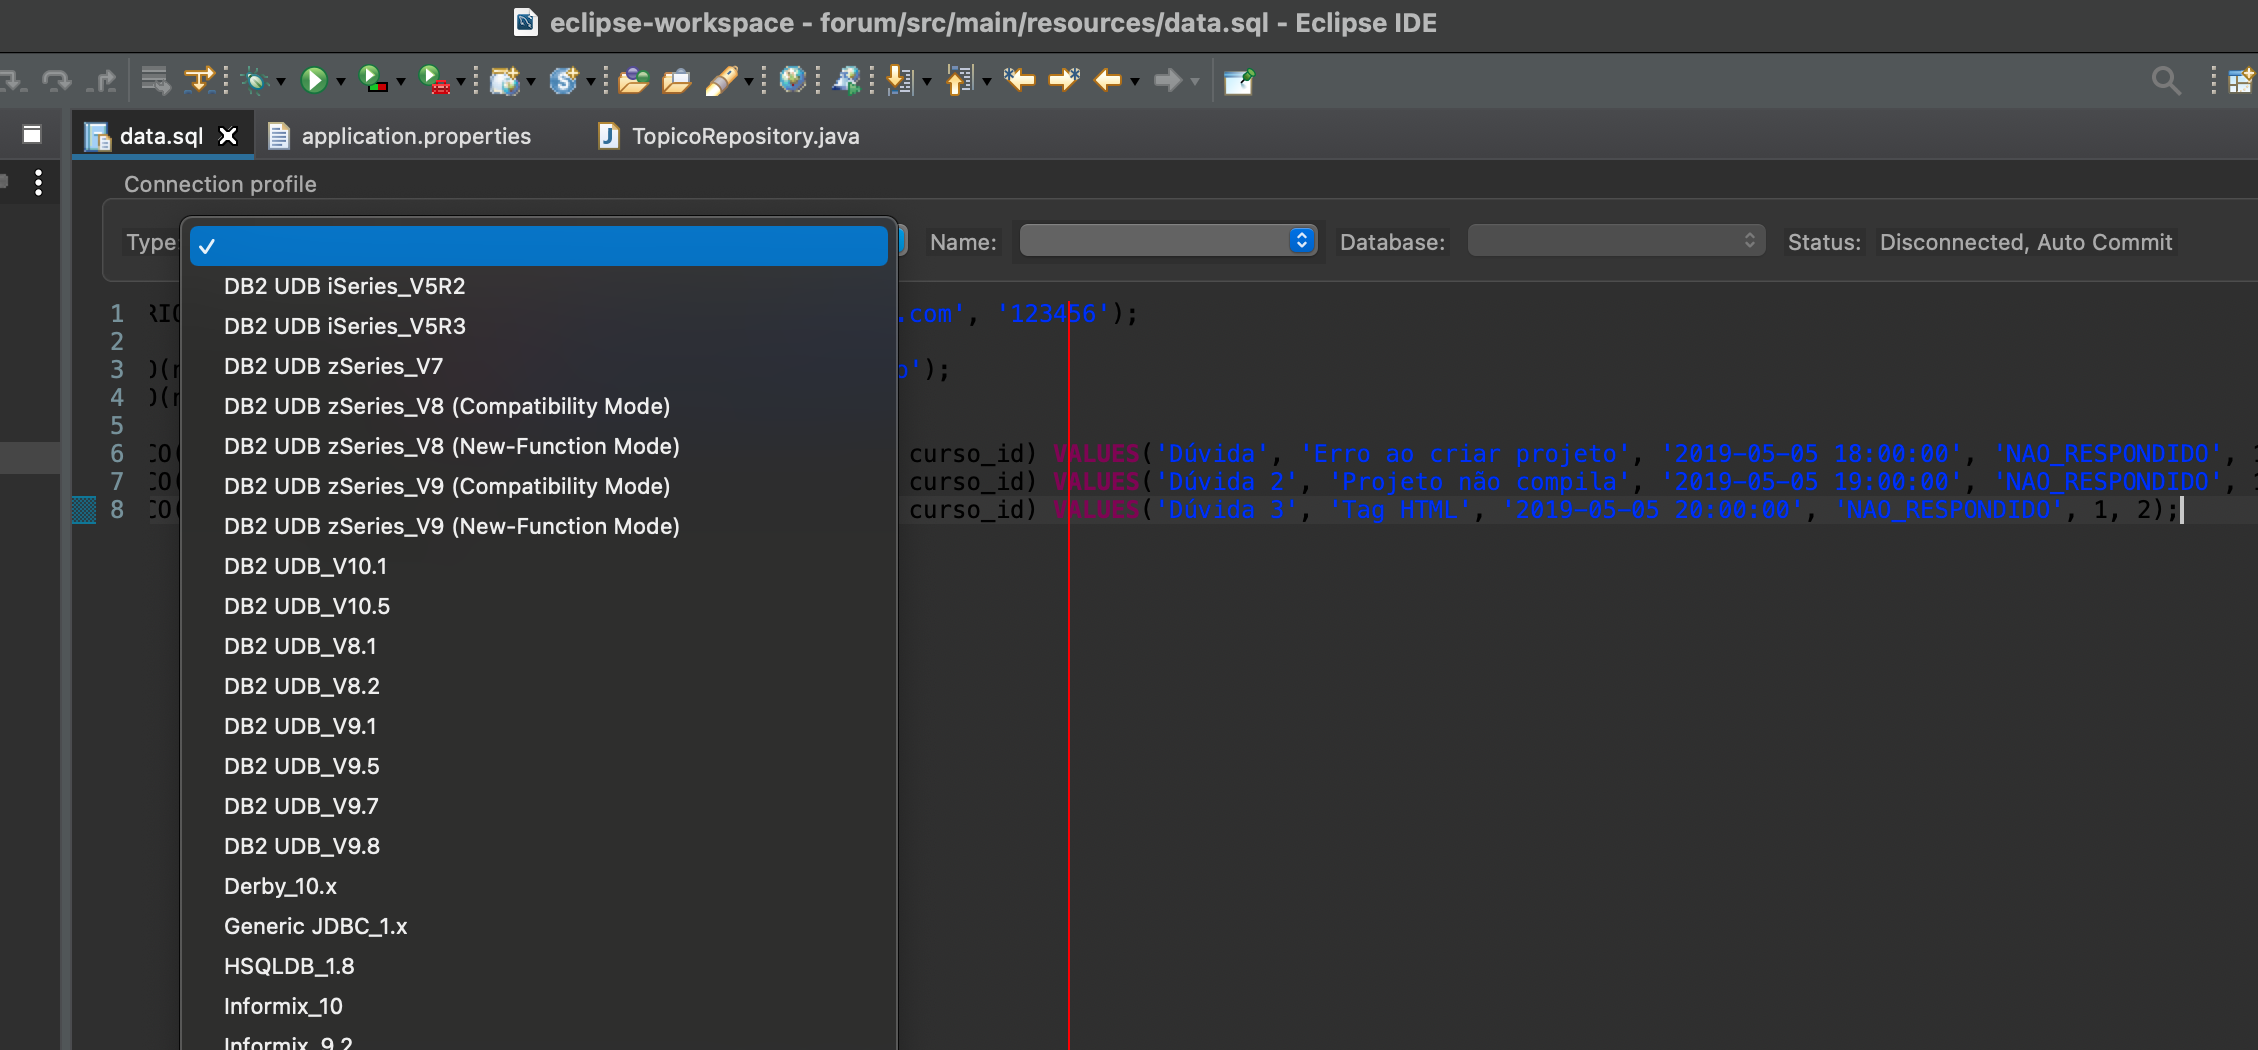Select Generic JDBC_1.x type
This screenshot has width=2258, height=1050.
539,926
